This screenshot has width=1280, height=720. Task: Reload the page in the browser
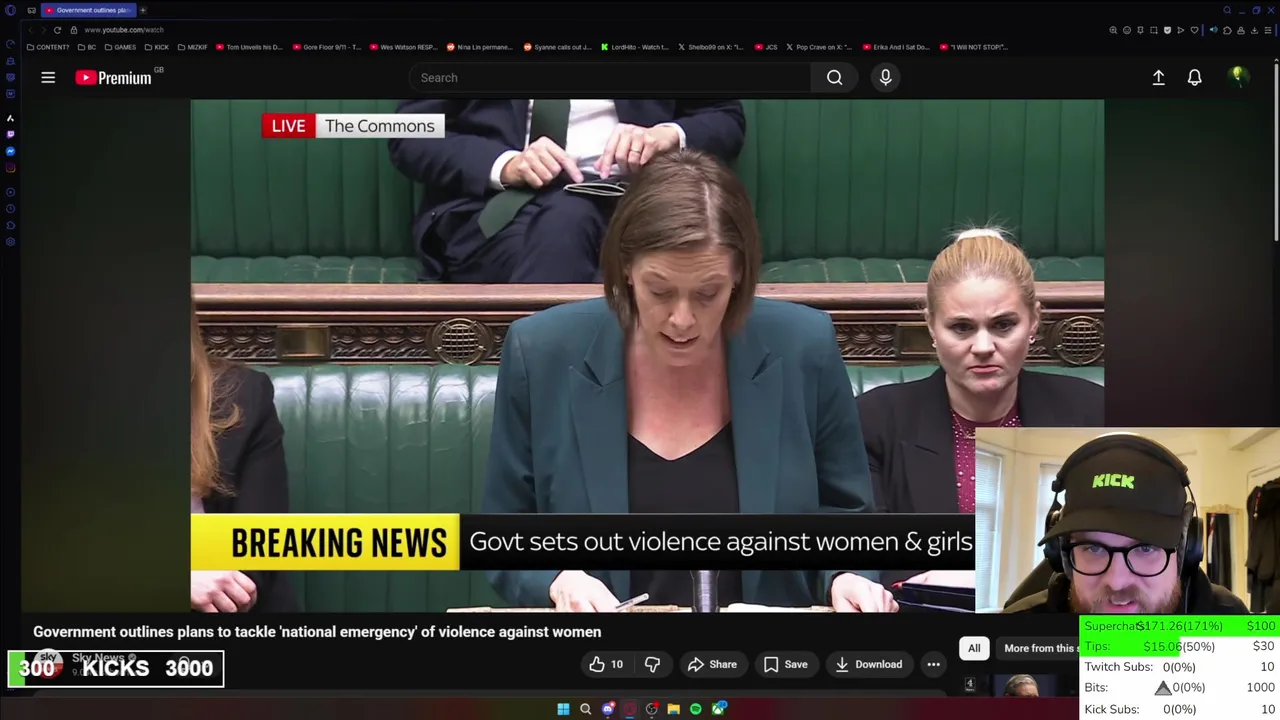coord(57,30)
